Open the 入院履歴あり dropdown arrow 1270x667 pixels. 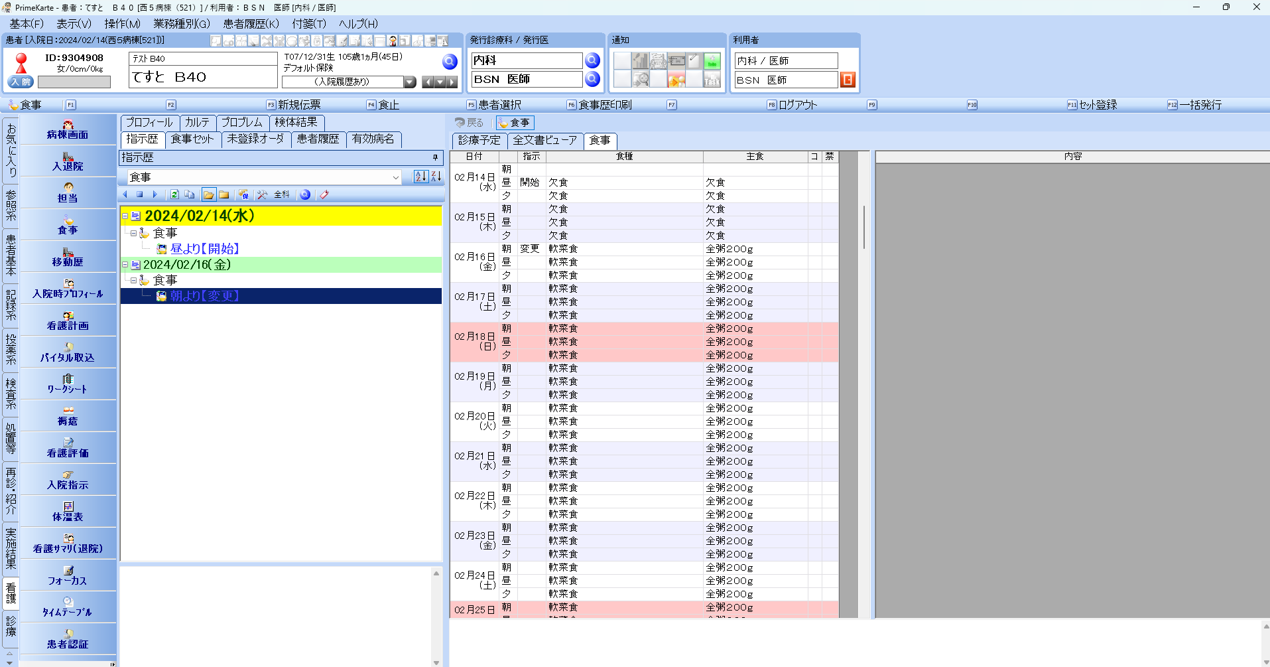(409, 82)
